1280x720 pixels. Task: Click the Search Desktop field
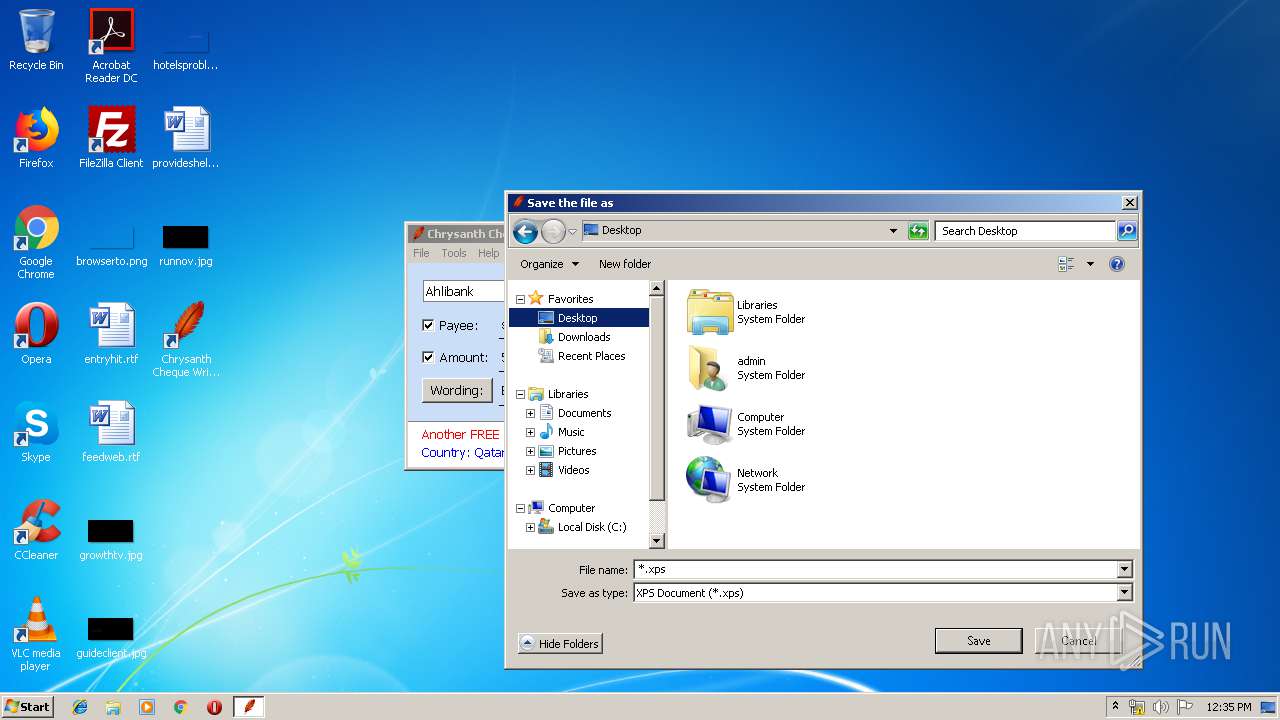coord(1025,231)
